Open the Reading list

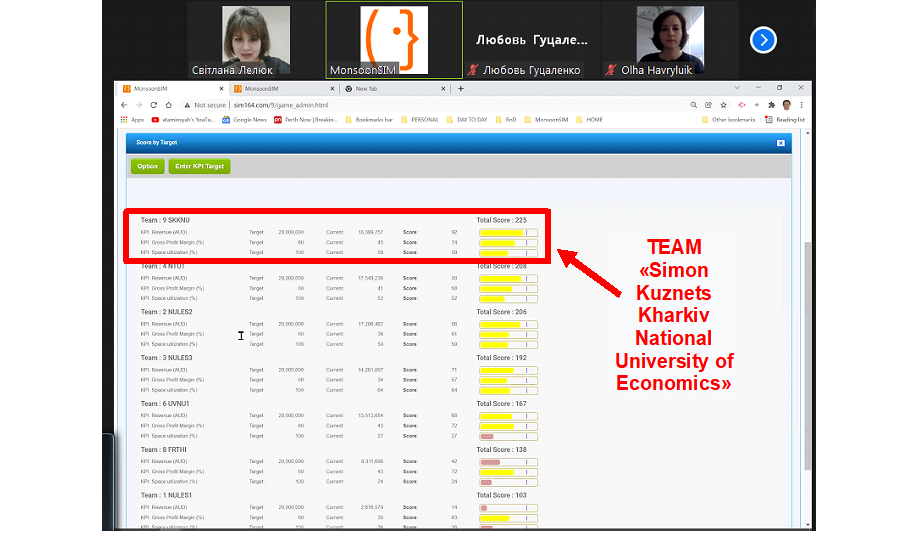click(785, 120)
